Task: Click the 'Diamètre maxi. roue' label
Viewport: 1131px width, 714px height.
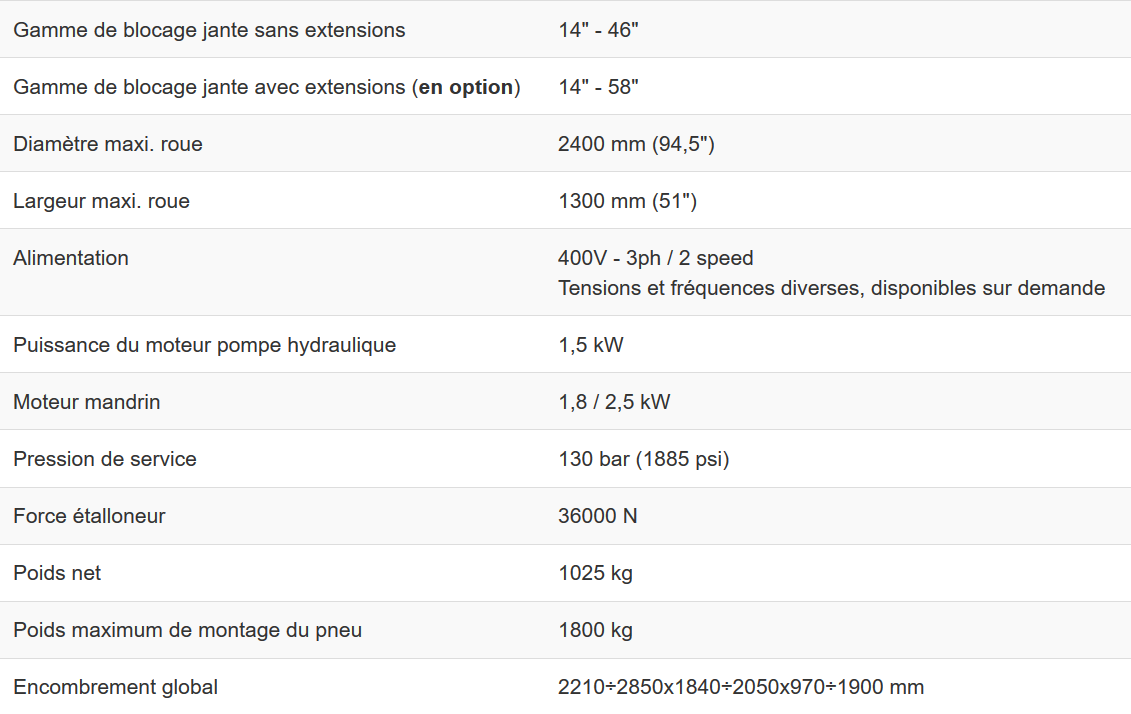Action: 108,144
